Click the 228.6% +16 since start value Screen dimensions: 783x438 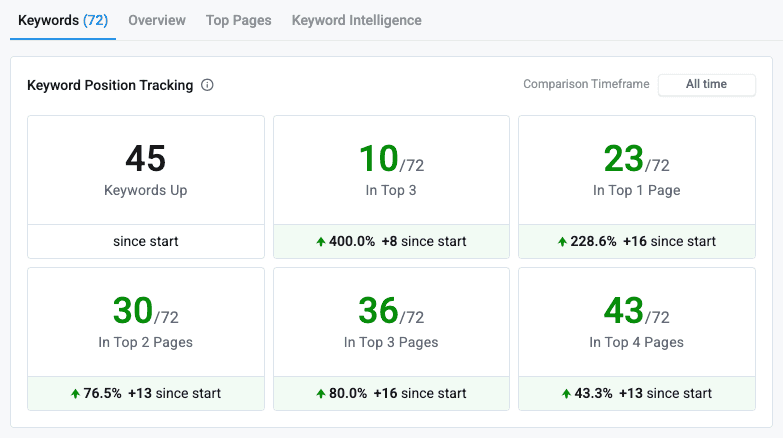637,241
